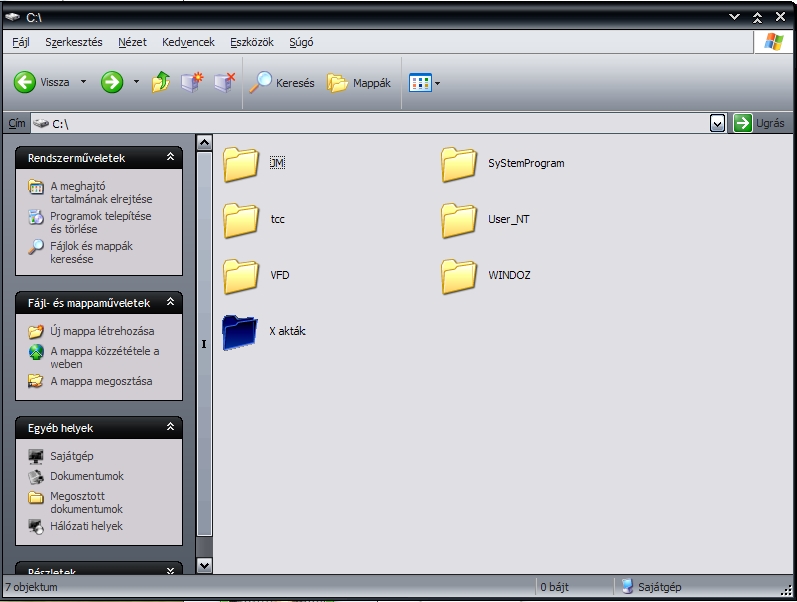This screenshot has width=797, height=602.
Task: Click the task pane scroll up arrow
Action: [x=204, y=142]
